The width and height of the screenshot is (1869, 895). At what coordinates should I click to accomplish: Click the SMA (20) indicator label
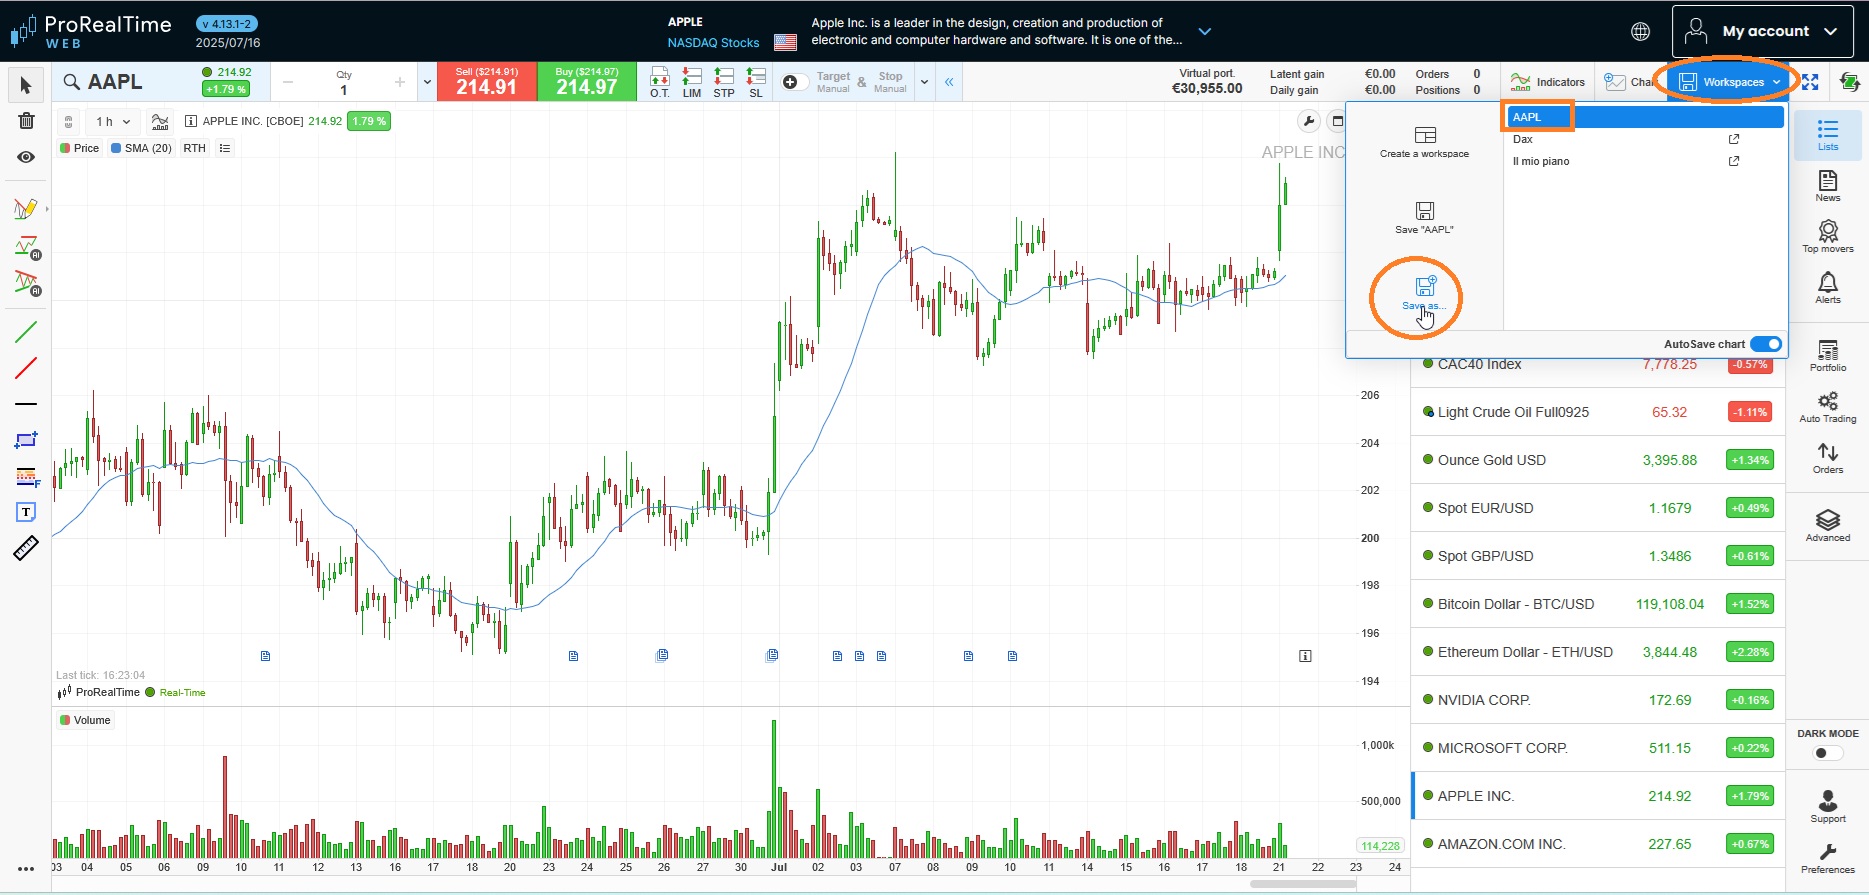point(141,148)
